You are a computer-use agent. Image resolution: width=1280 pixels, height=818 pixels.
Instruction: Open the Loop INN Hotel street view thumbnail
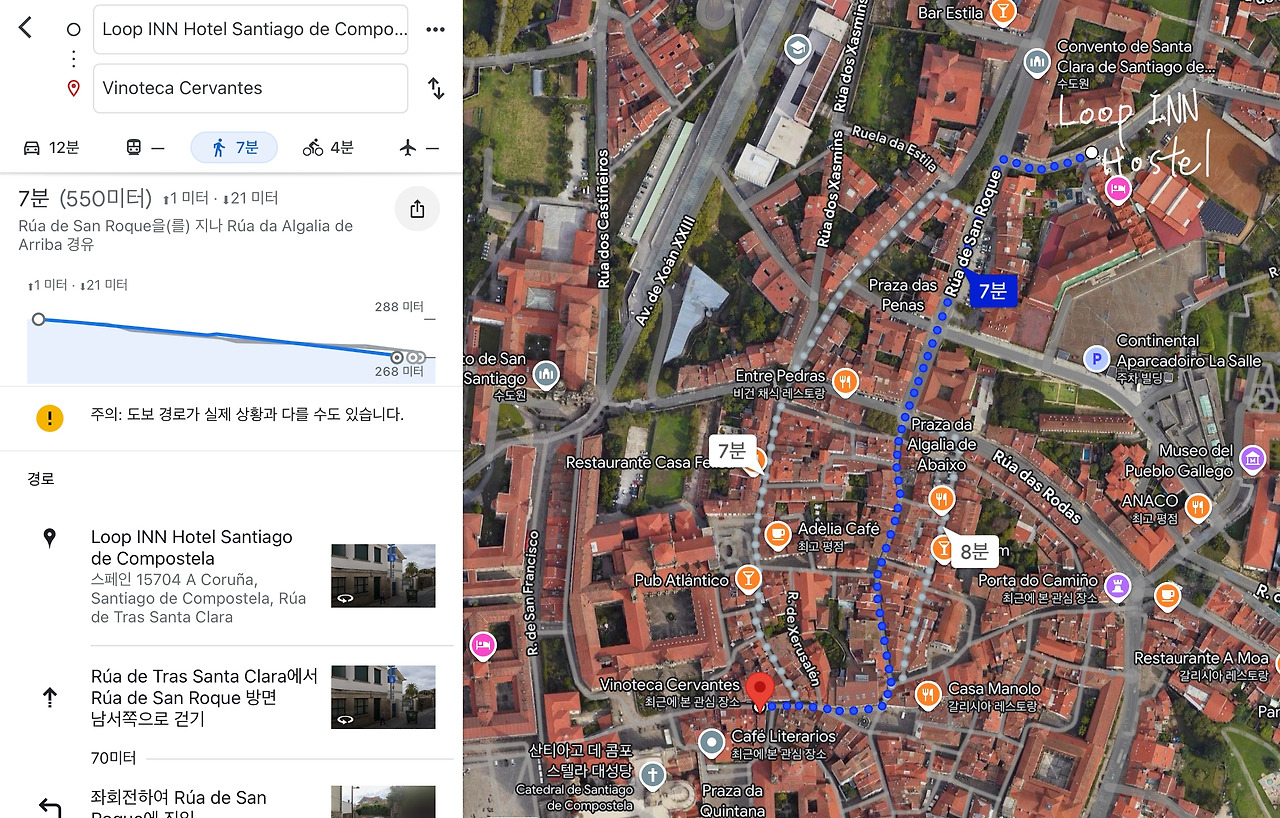pyautogui.click(x=383, y=575)
